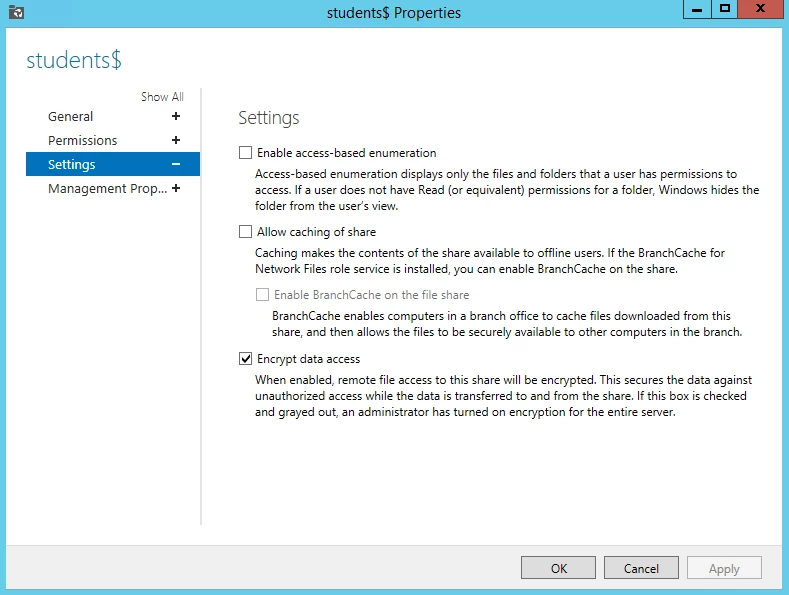Maximize the students$ Properties window
The height and width of the screenshot is (595, 789).
pos(725,9)
